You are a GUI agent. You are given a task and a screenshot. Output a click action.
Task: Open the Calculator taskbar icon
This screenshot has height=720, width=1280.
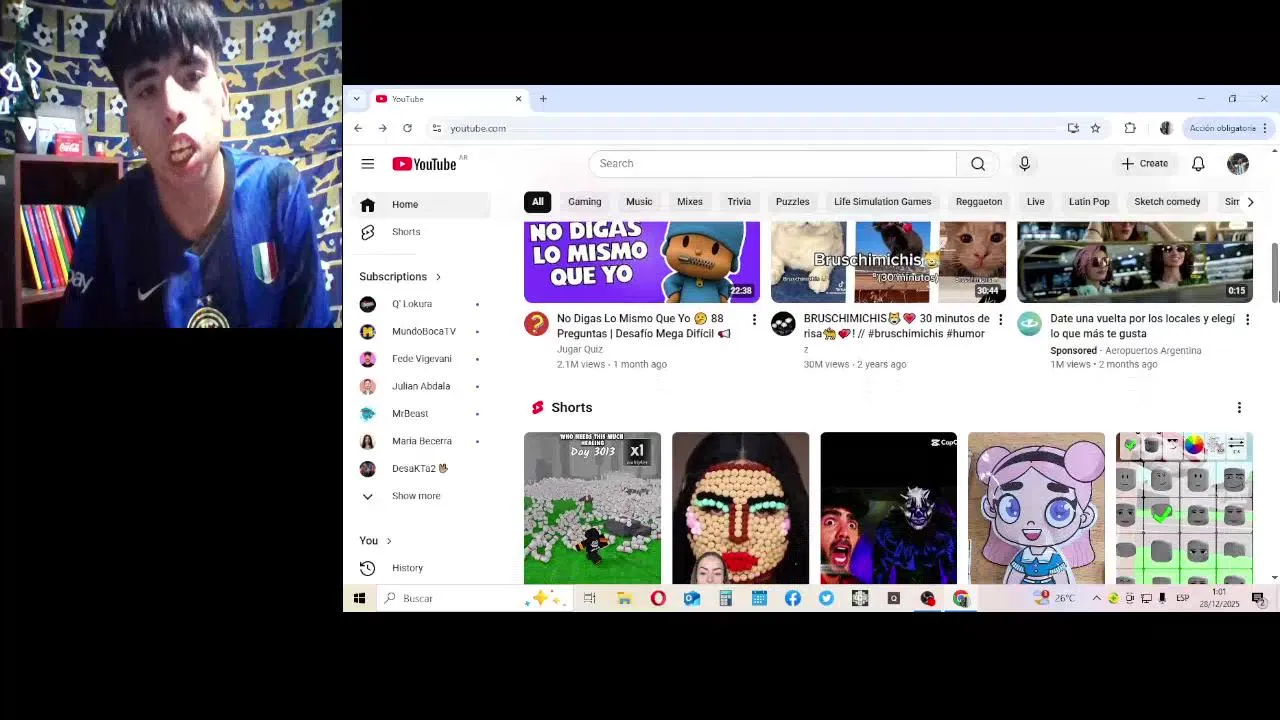click(726, 599)
